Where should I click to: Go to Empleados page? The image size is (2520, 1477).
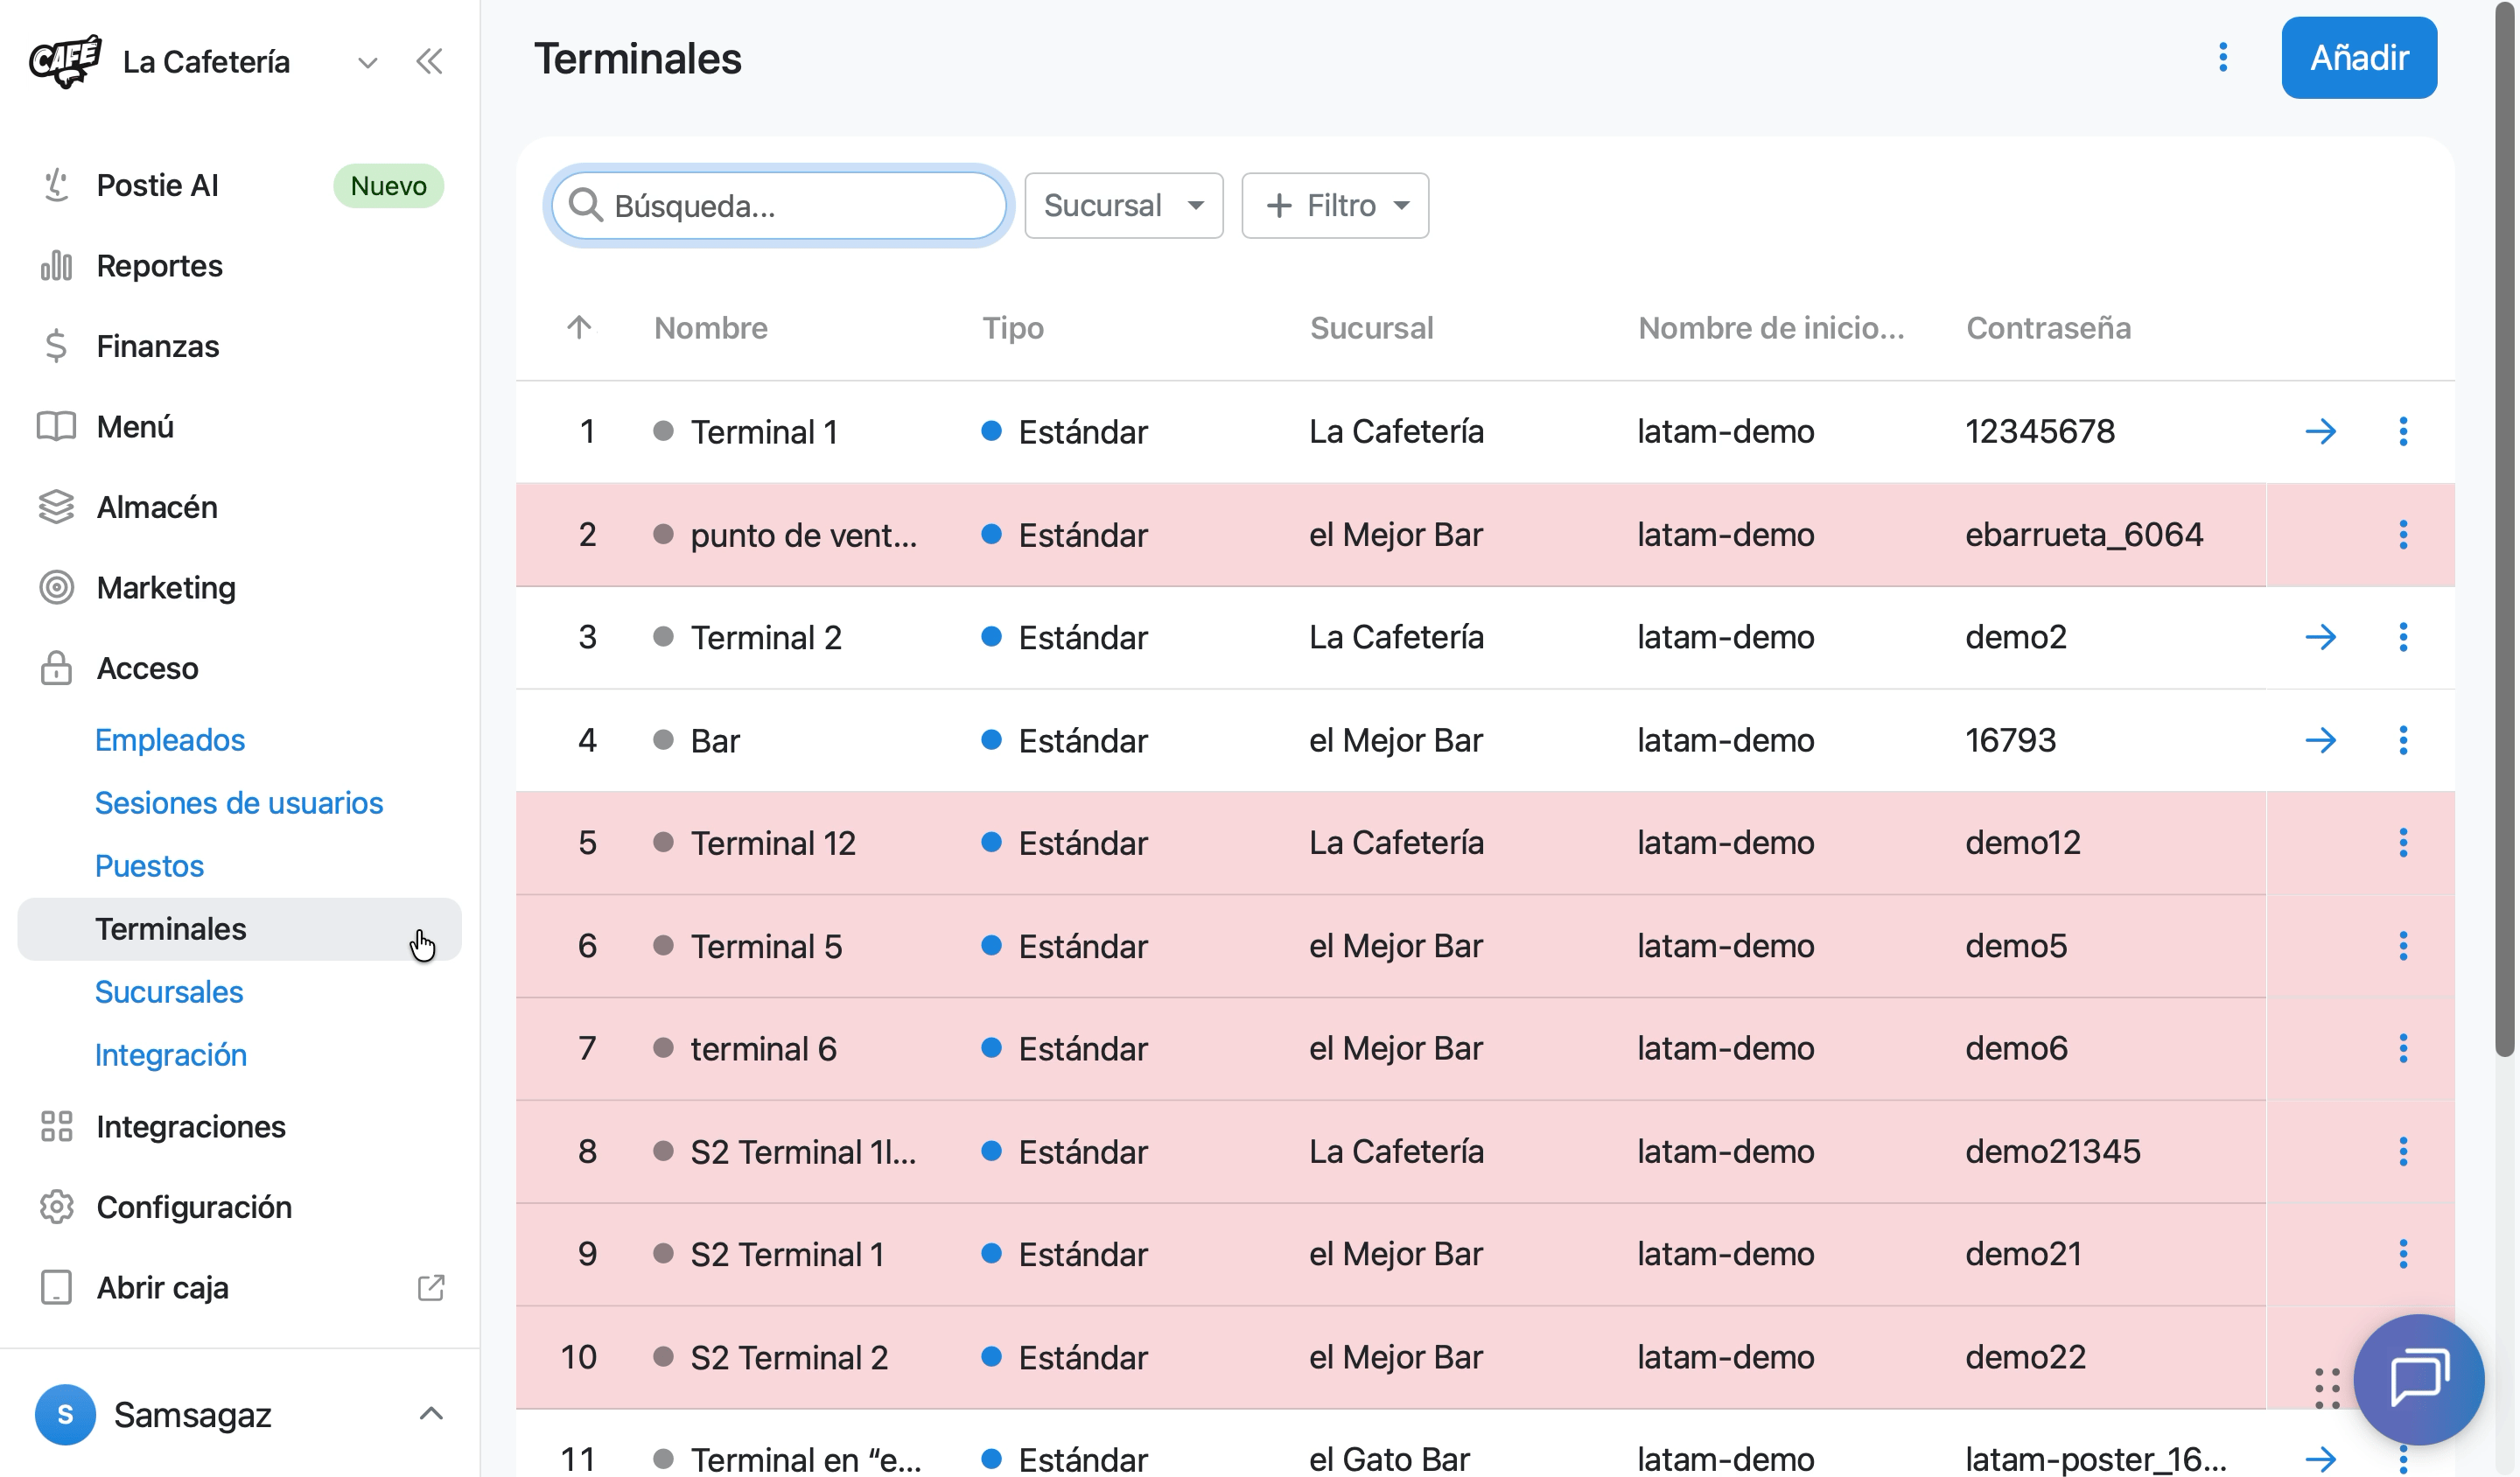click(x=170, y=740)
